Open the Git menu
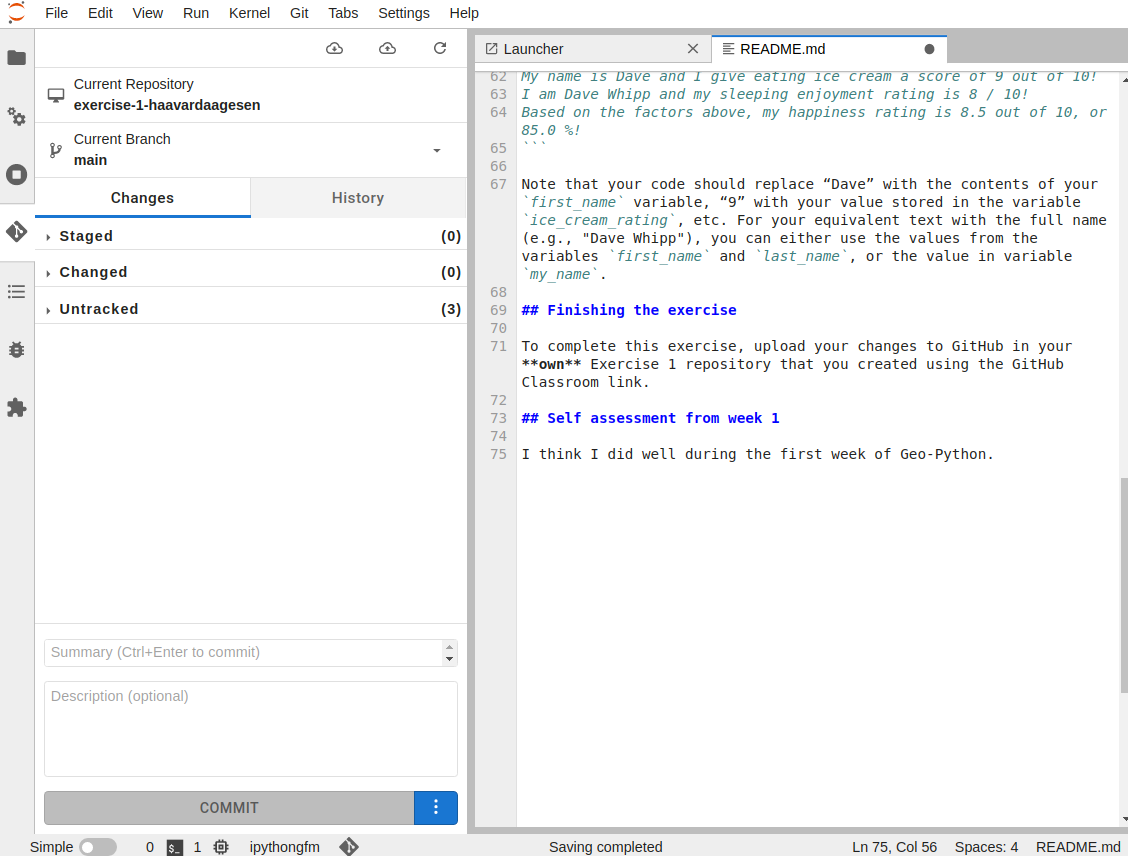The height and width of the screenshot is (856, 1128). [299, 13]
